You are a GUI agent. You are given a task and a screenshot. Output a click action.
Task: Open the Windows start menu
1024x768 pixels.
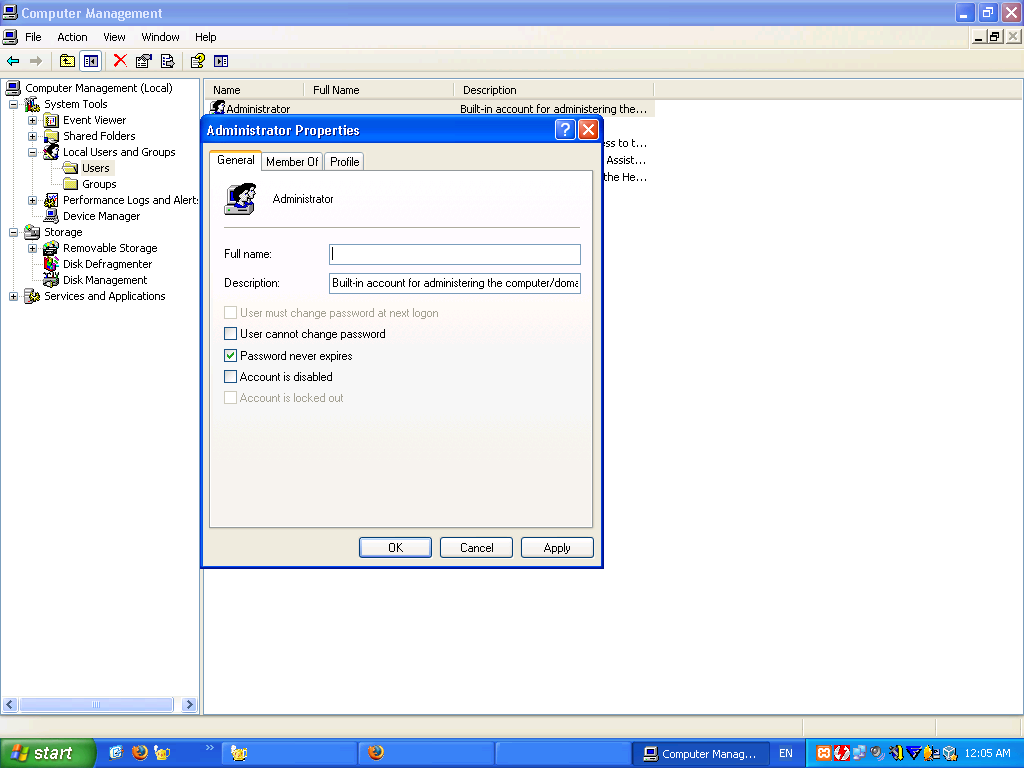(x=47, y=753)
